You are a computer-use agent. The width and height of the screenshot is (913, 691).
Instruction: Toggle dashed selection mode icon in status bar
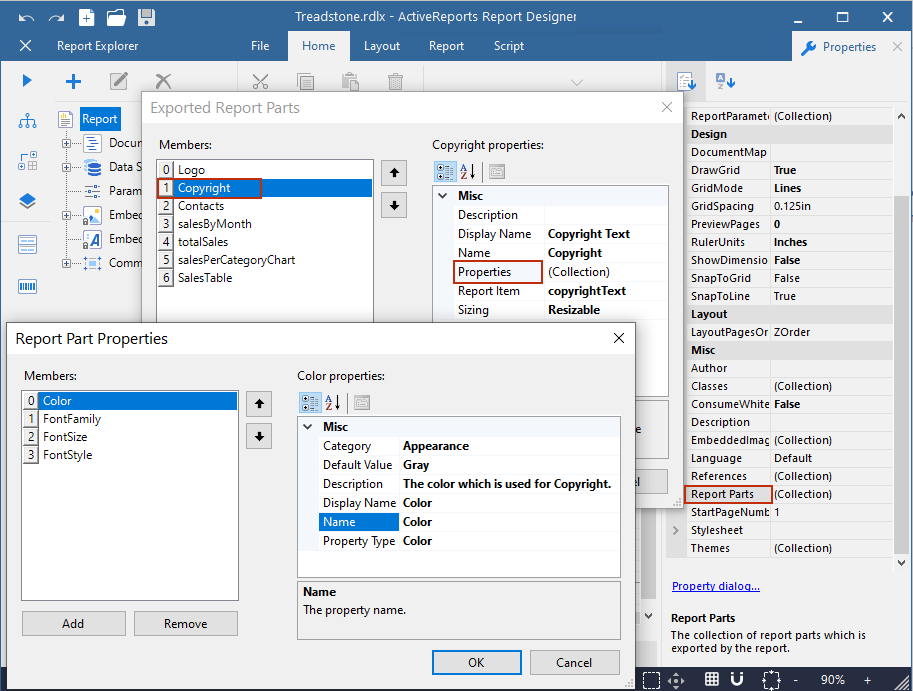[x=652, y=679]
